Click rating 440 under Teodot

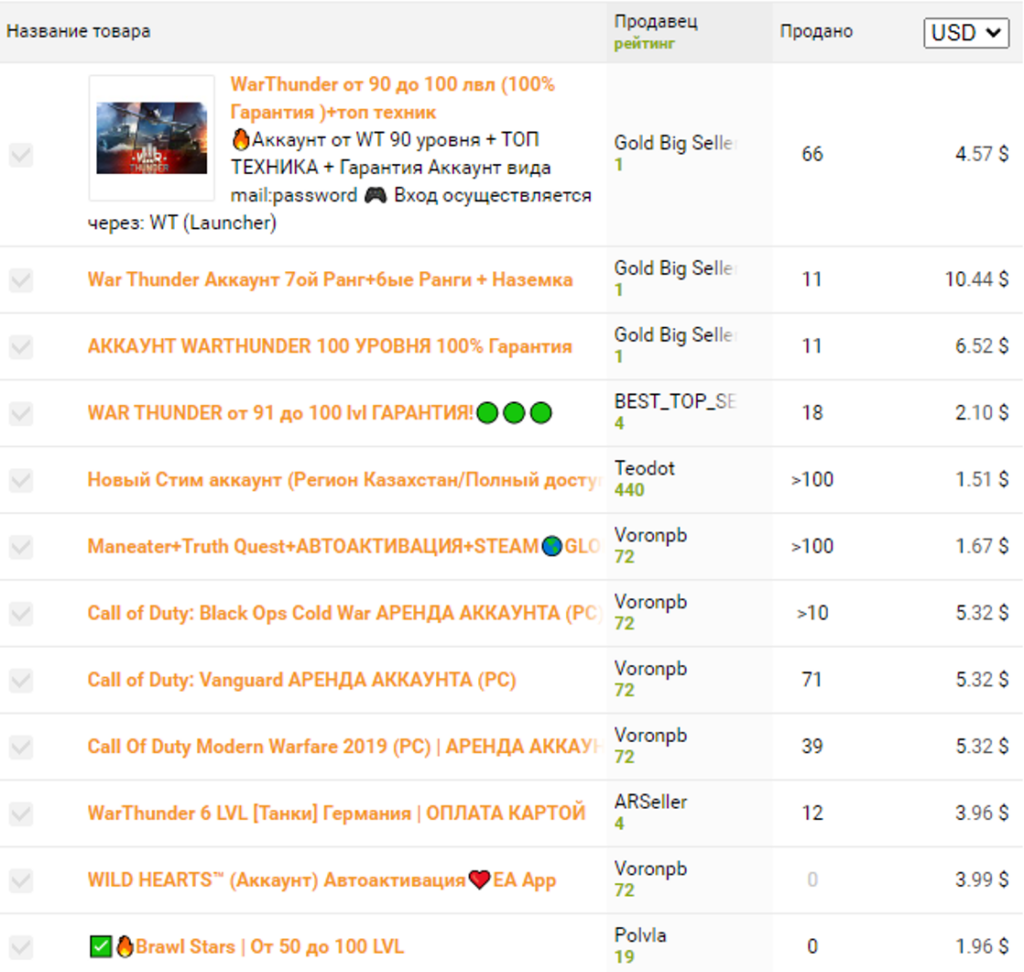629,490
